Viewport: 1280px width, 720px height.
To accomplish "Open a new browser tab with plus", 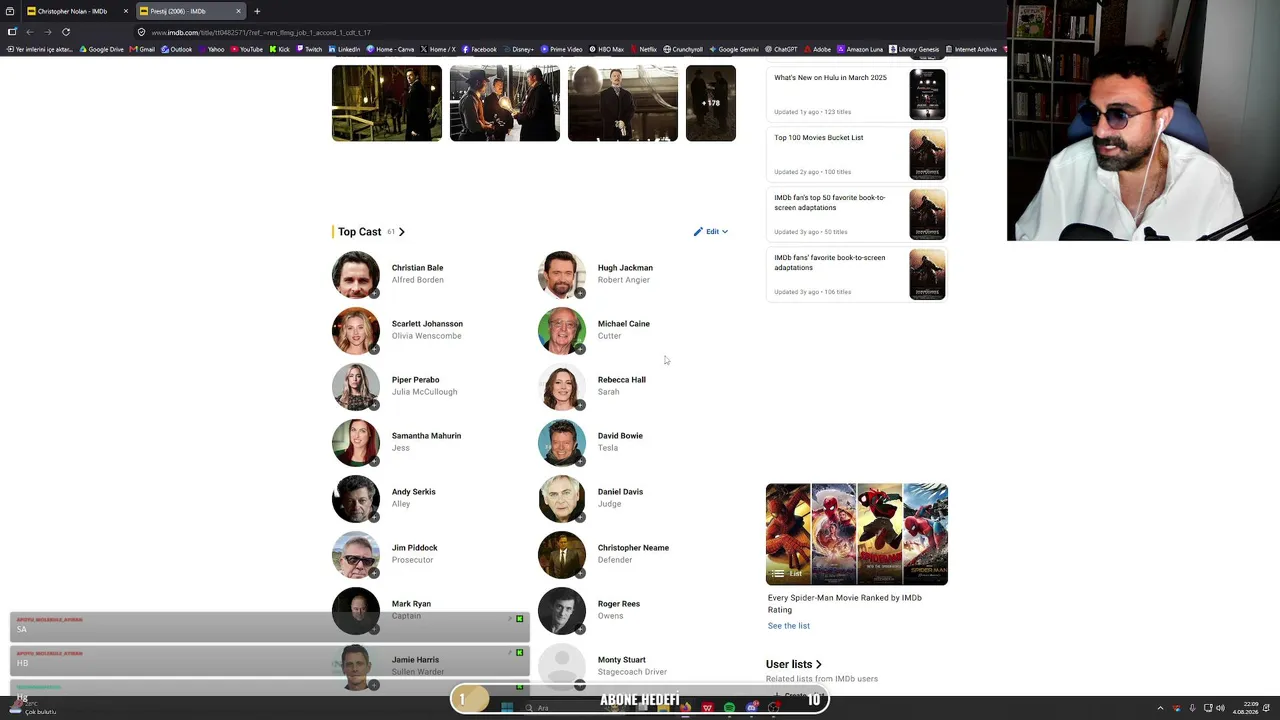I will 257,11.
